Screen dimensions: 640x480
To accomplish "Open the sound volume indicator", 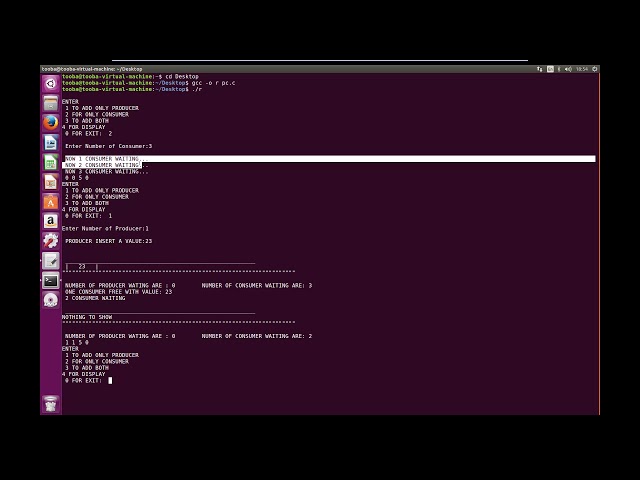I will point(568,69).
